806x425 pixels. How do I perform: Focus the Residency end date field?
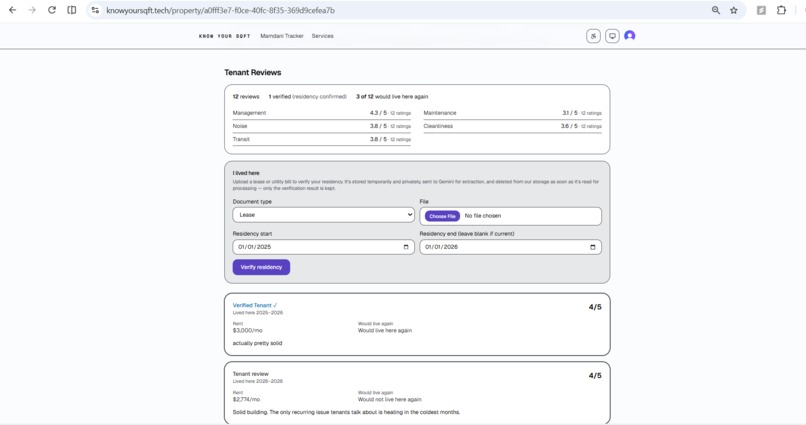[510, 247]
